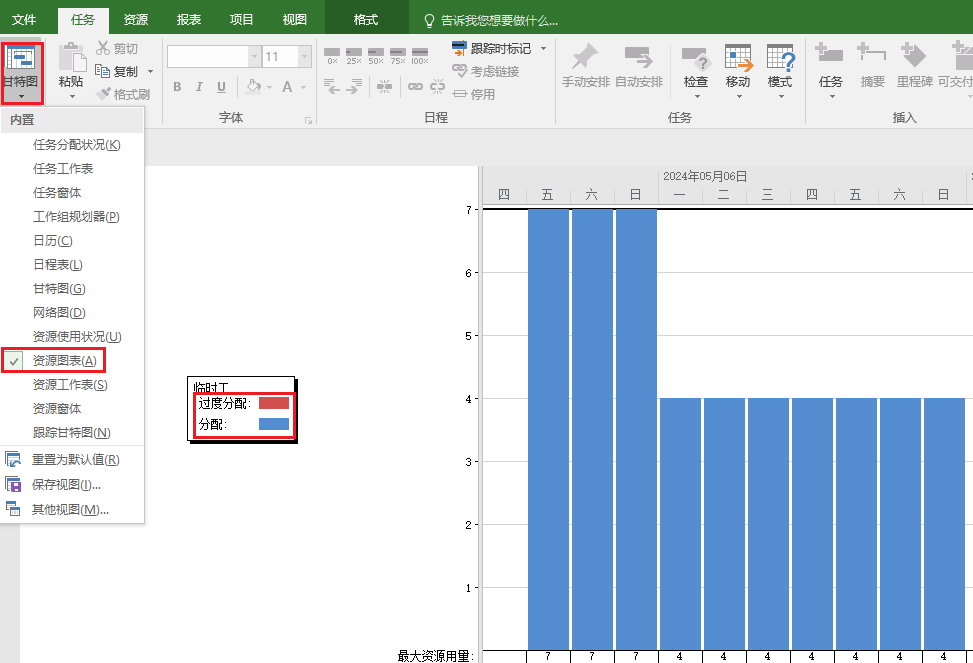Open the File (文件) tab
This screenshot has width=973, height=663.
(24, 20)
